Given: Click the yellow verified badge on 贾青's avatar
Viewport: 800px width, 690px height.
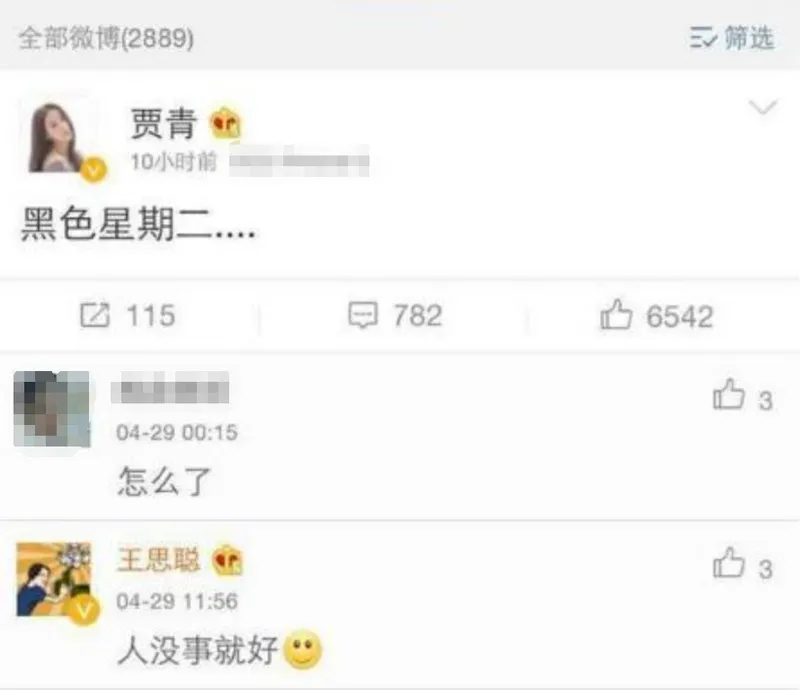Looking at the screenshot, I should pos(93,170).
